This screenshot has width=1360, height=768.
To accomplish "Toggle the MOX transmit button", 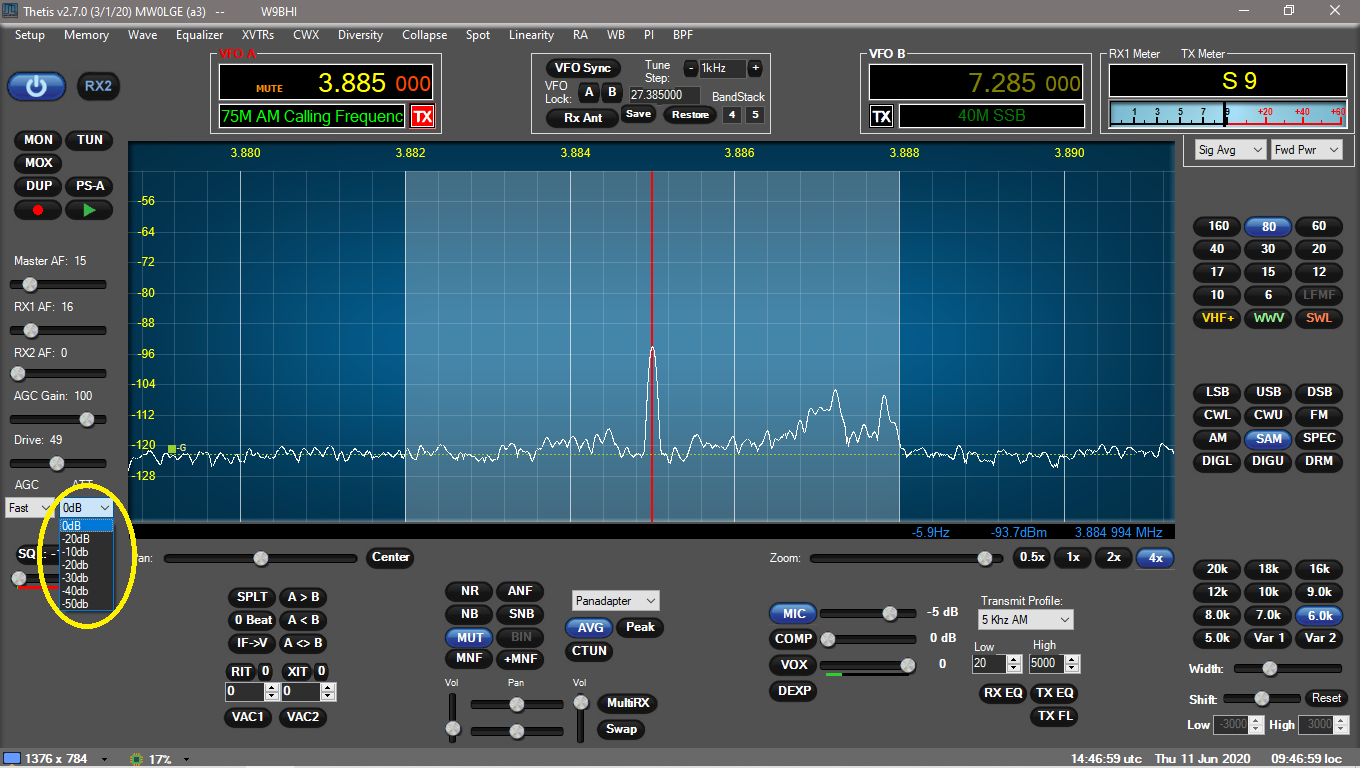I will pyautogui.click(x=38, y=163).
